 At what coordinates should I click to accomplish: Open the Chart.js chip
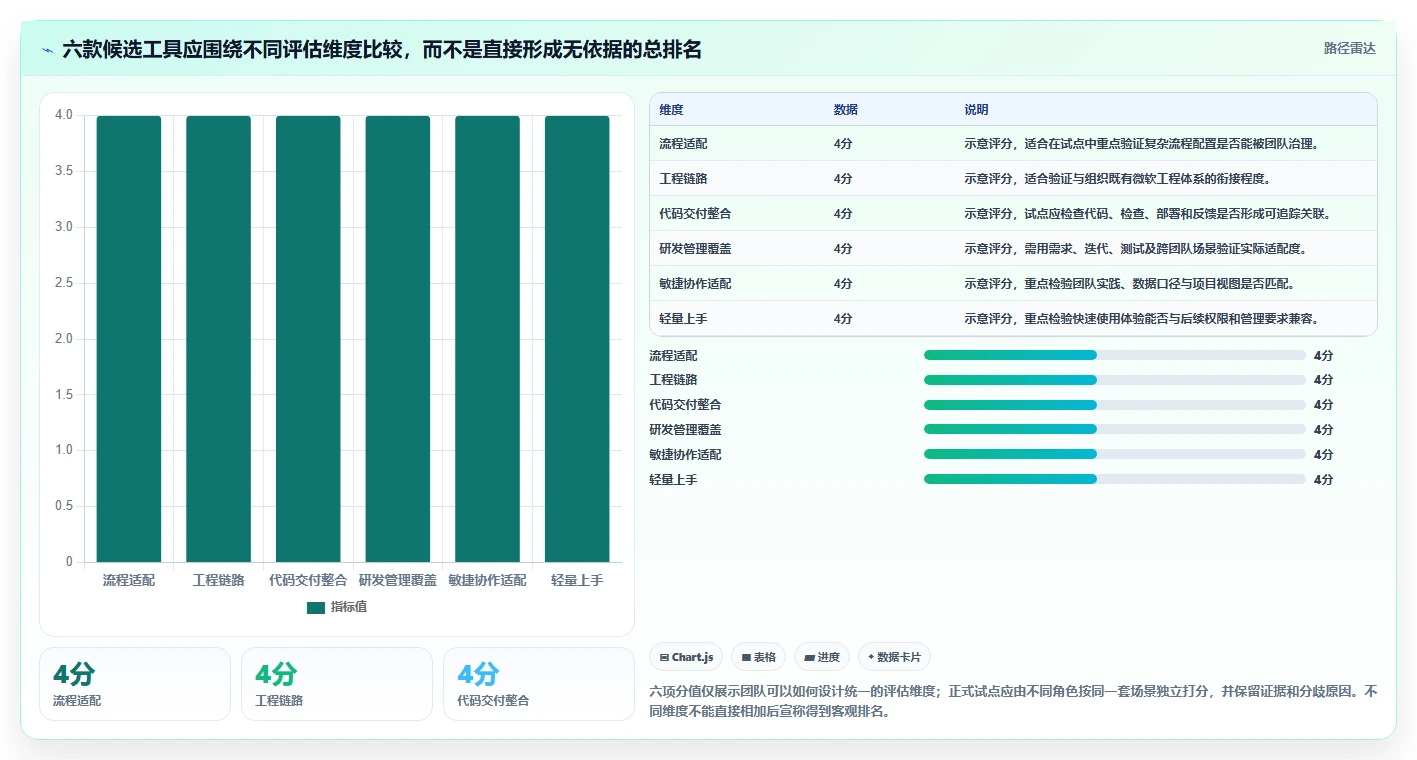(x=686, y=657)
